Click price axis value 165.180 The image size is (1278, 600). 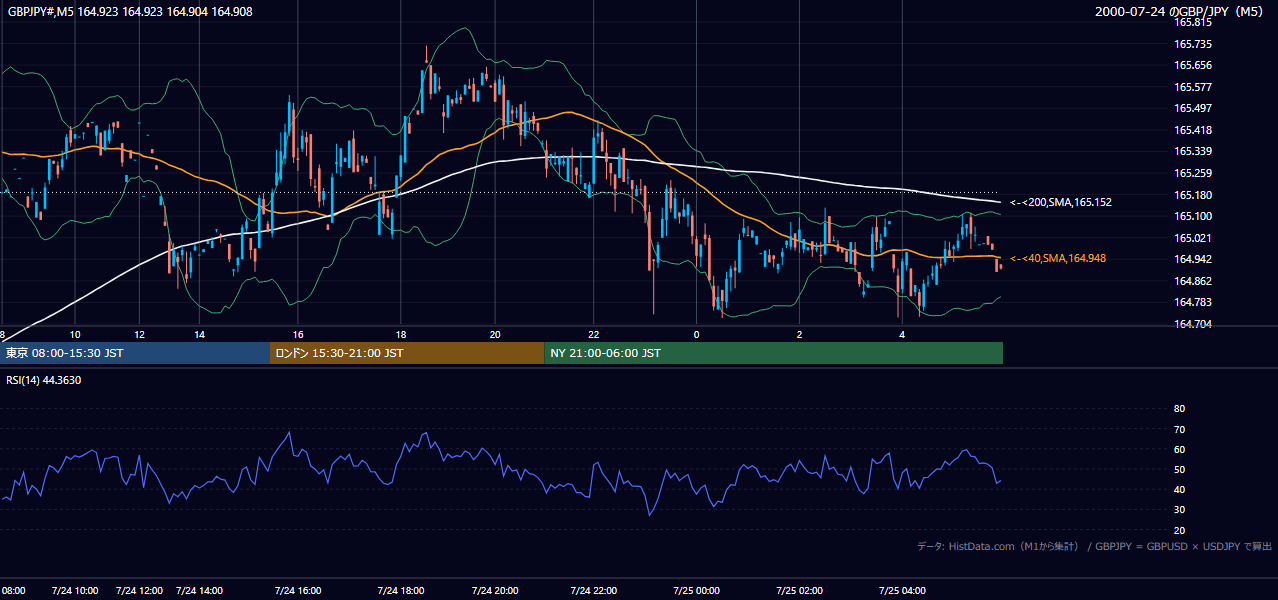[1192, 195]
